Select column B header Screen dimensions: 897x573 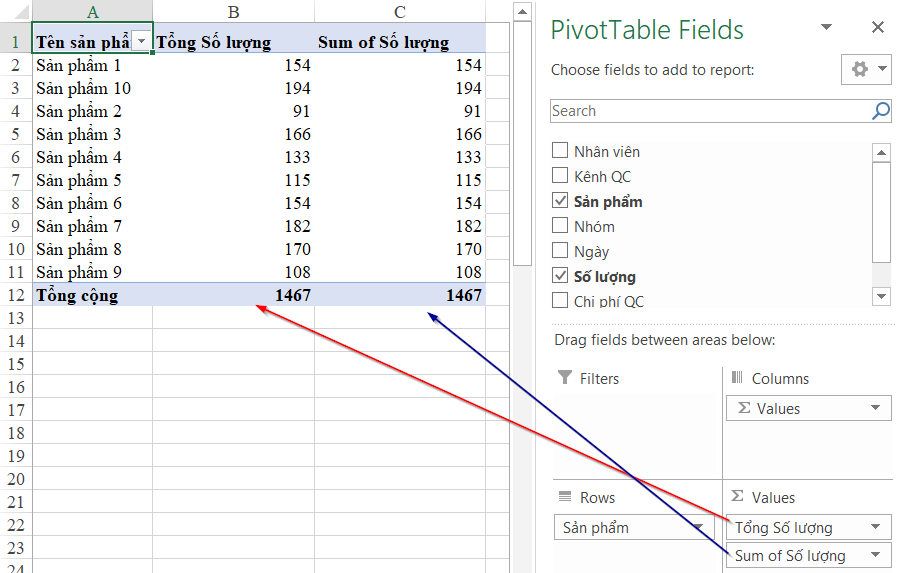pos(233,12)
